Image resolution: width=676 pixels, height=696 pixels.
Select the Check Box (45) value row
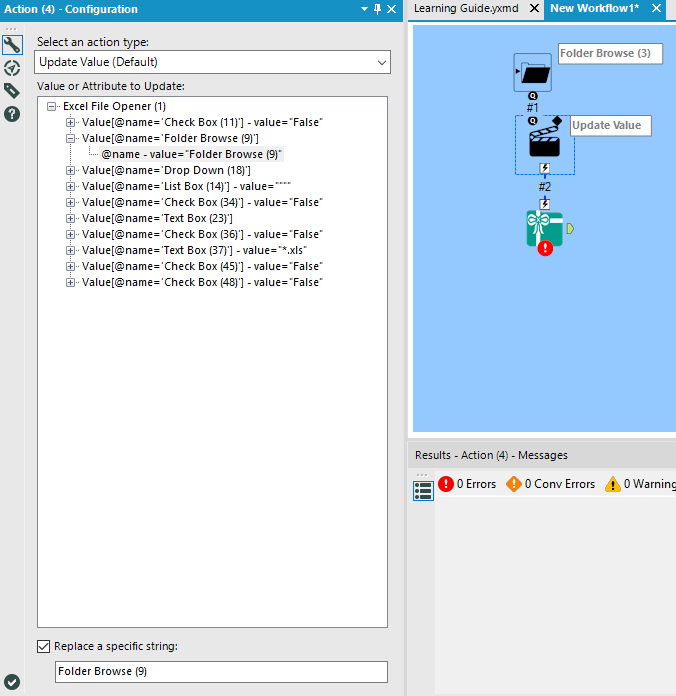coord(202,266)
